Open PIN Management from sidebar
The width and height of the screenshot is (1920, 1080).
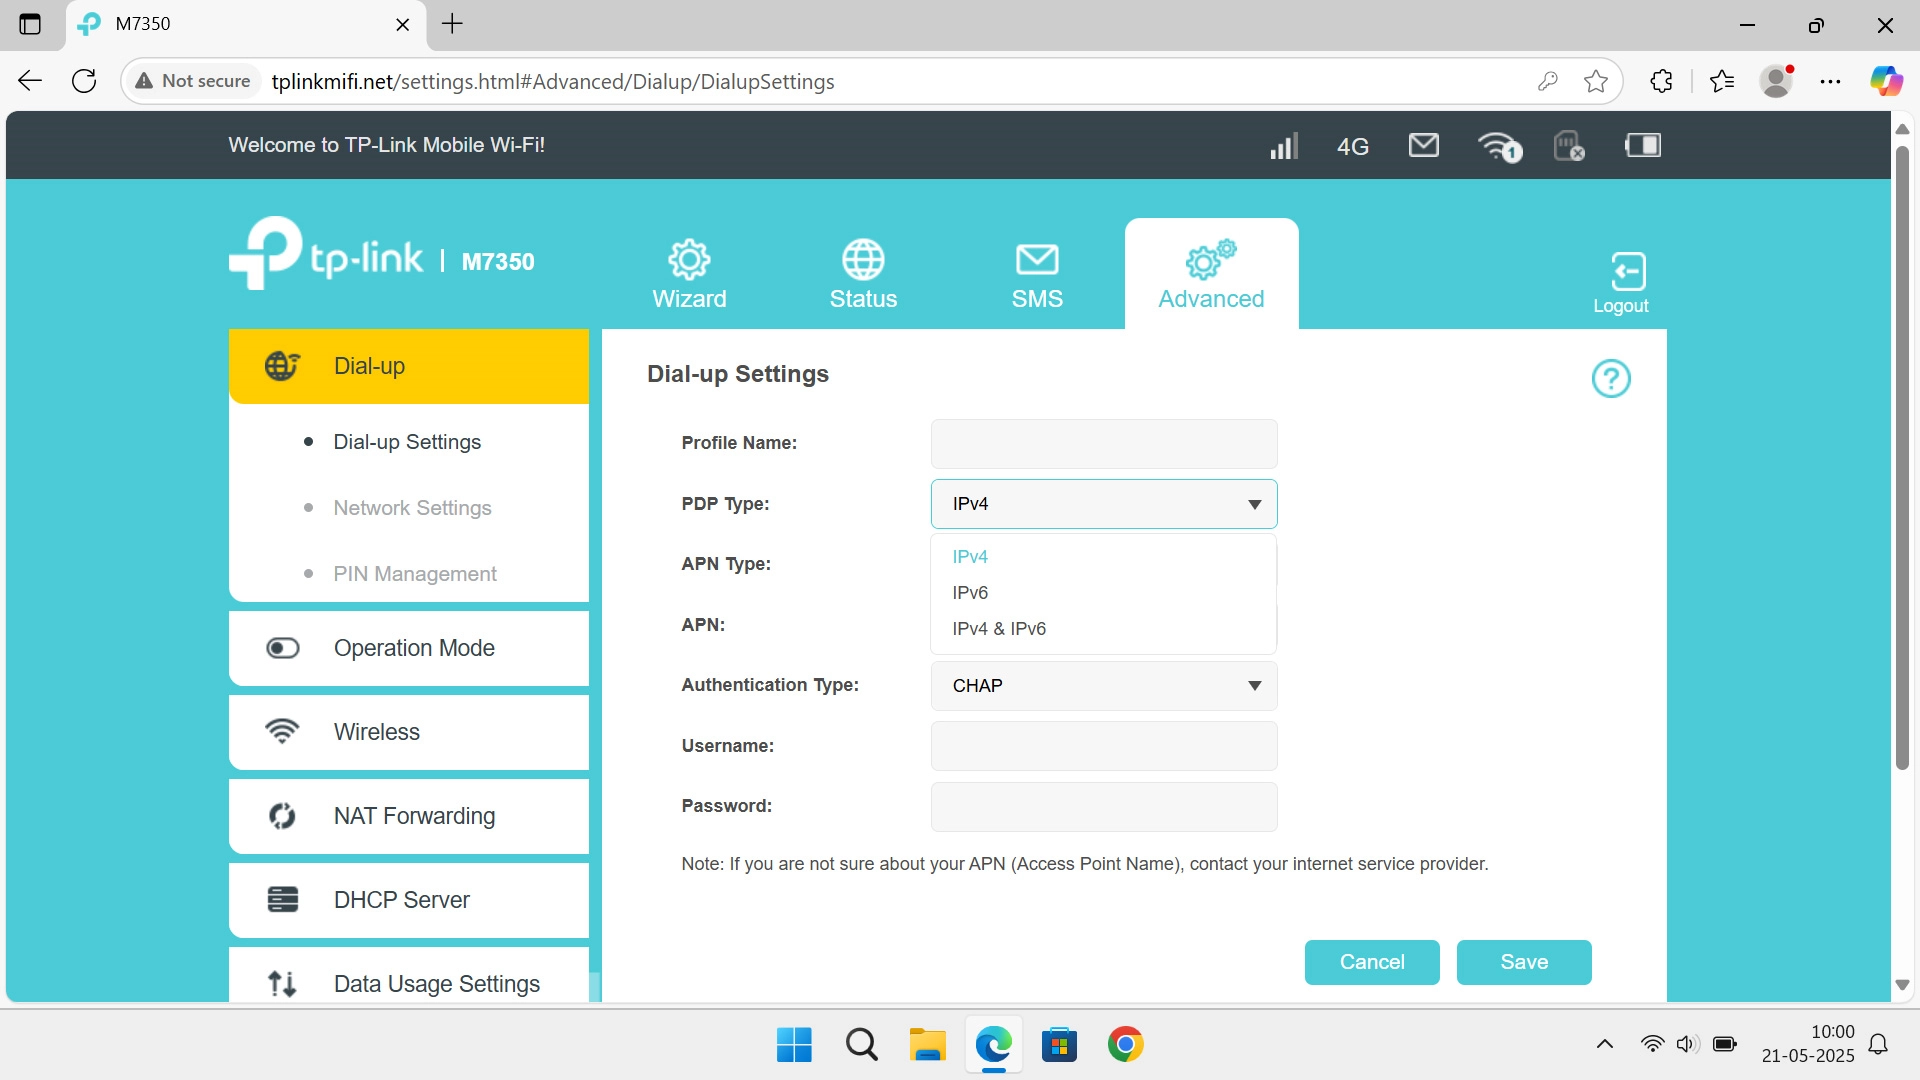coord(414,573)
